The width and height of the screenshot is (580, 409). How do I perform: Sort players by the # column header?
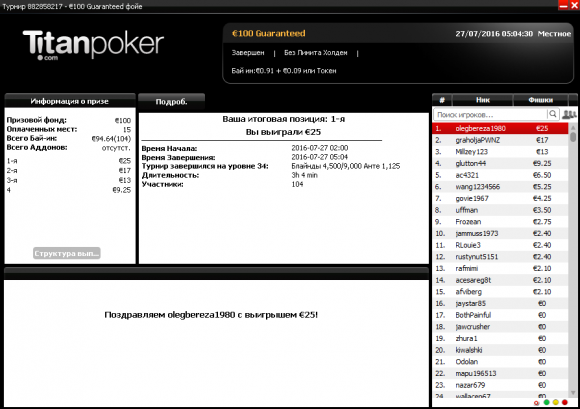(x=442, y=100)
